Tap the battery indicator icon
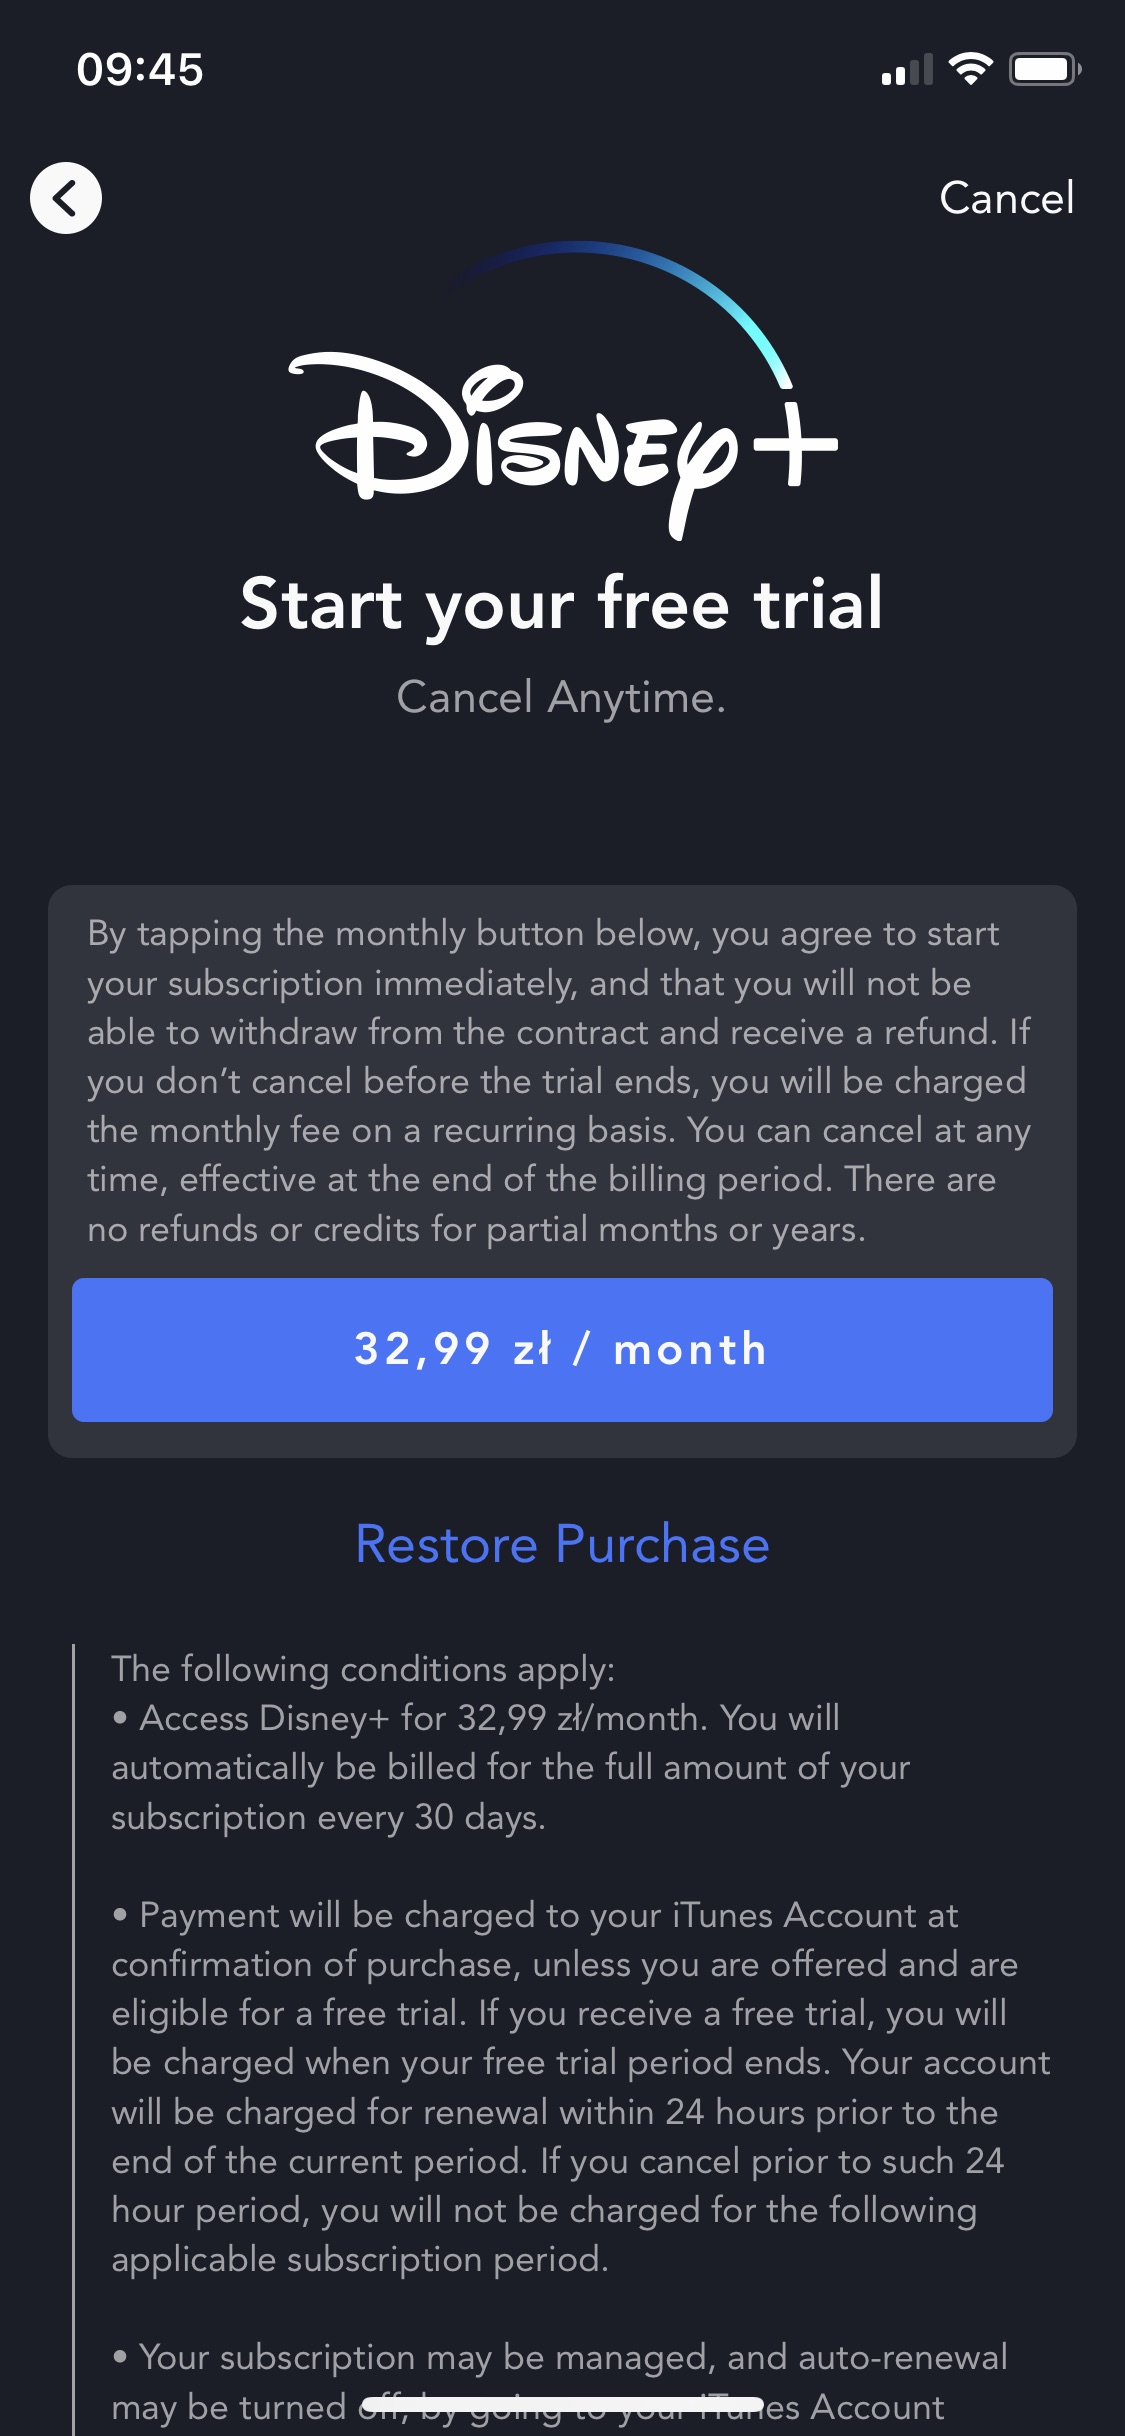1125x2436 pixels. point(1045,69)
